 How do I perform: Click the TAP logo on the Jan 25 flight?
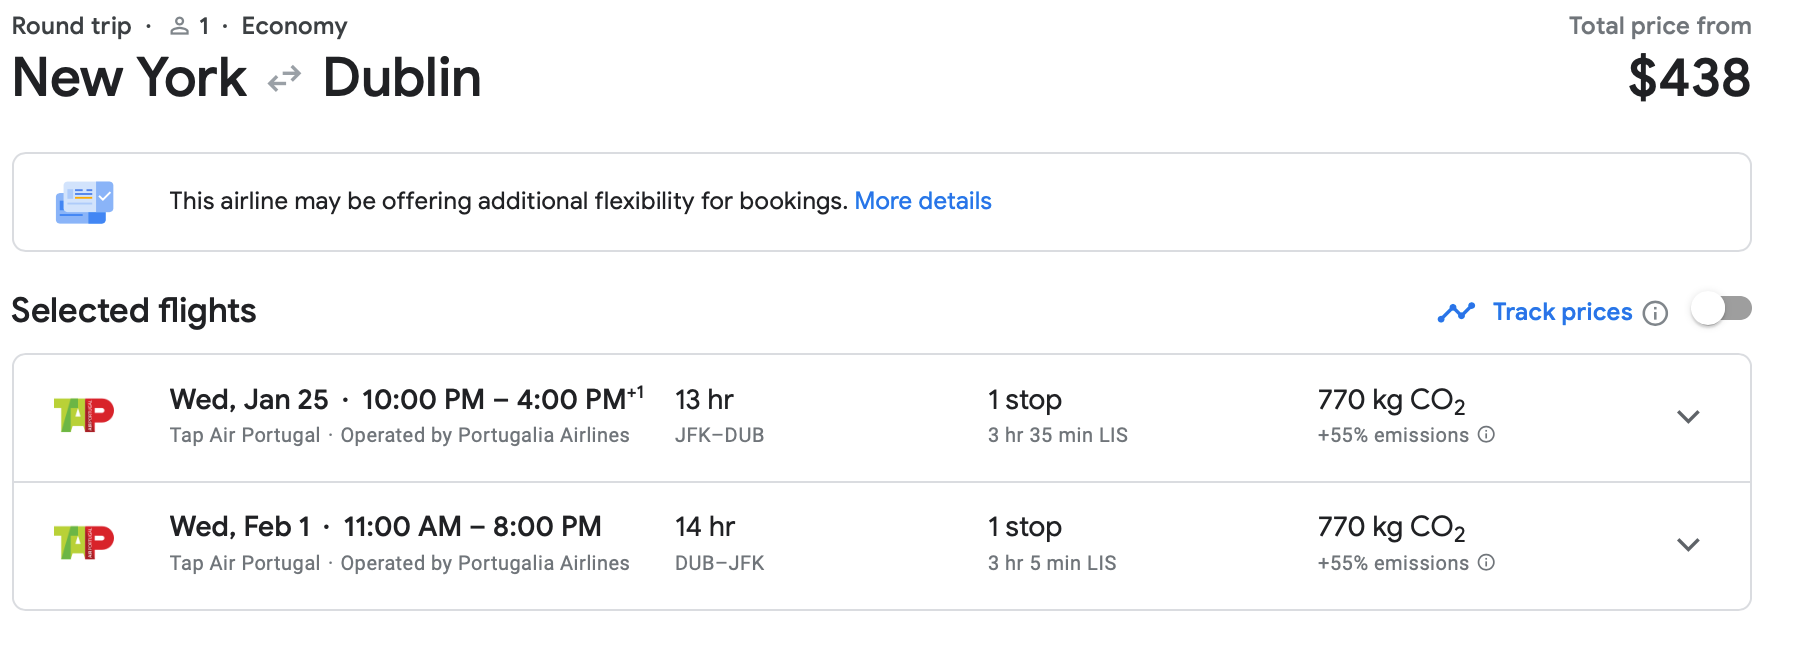tap(84, 414)
